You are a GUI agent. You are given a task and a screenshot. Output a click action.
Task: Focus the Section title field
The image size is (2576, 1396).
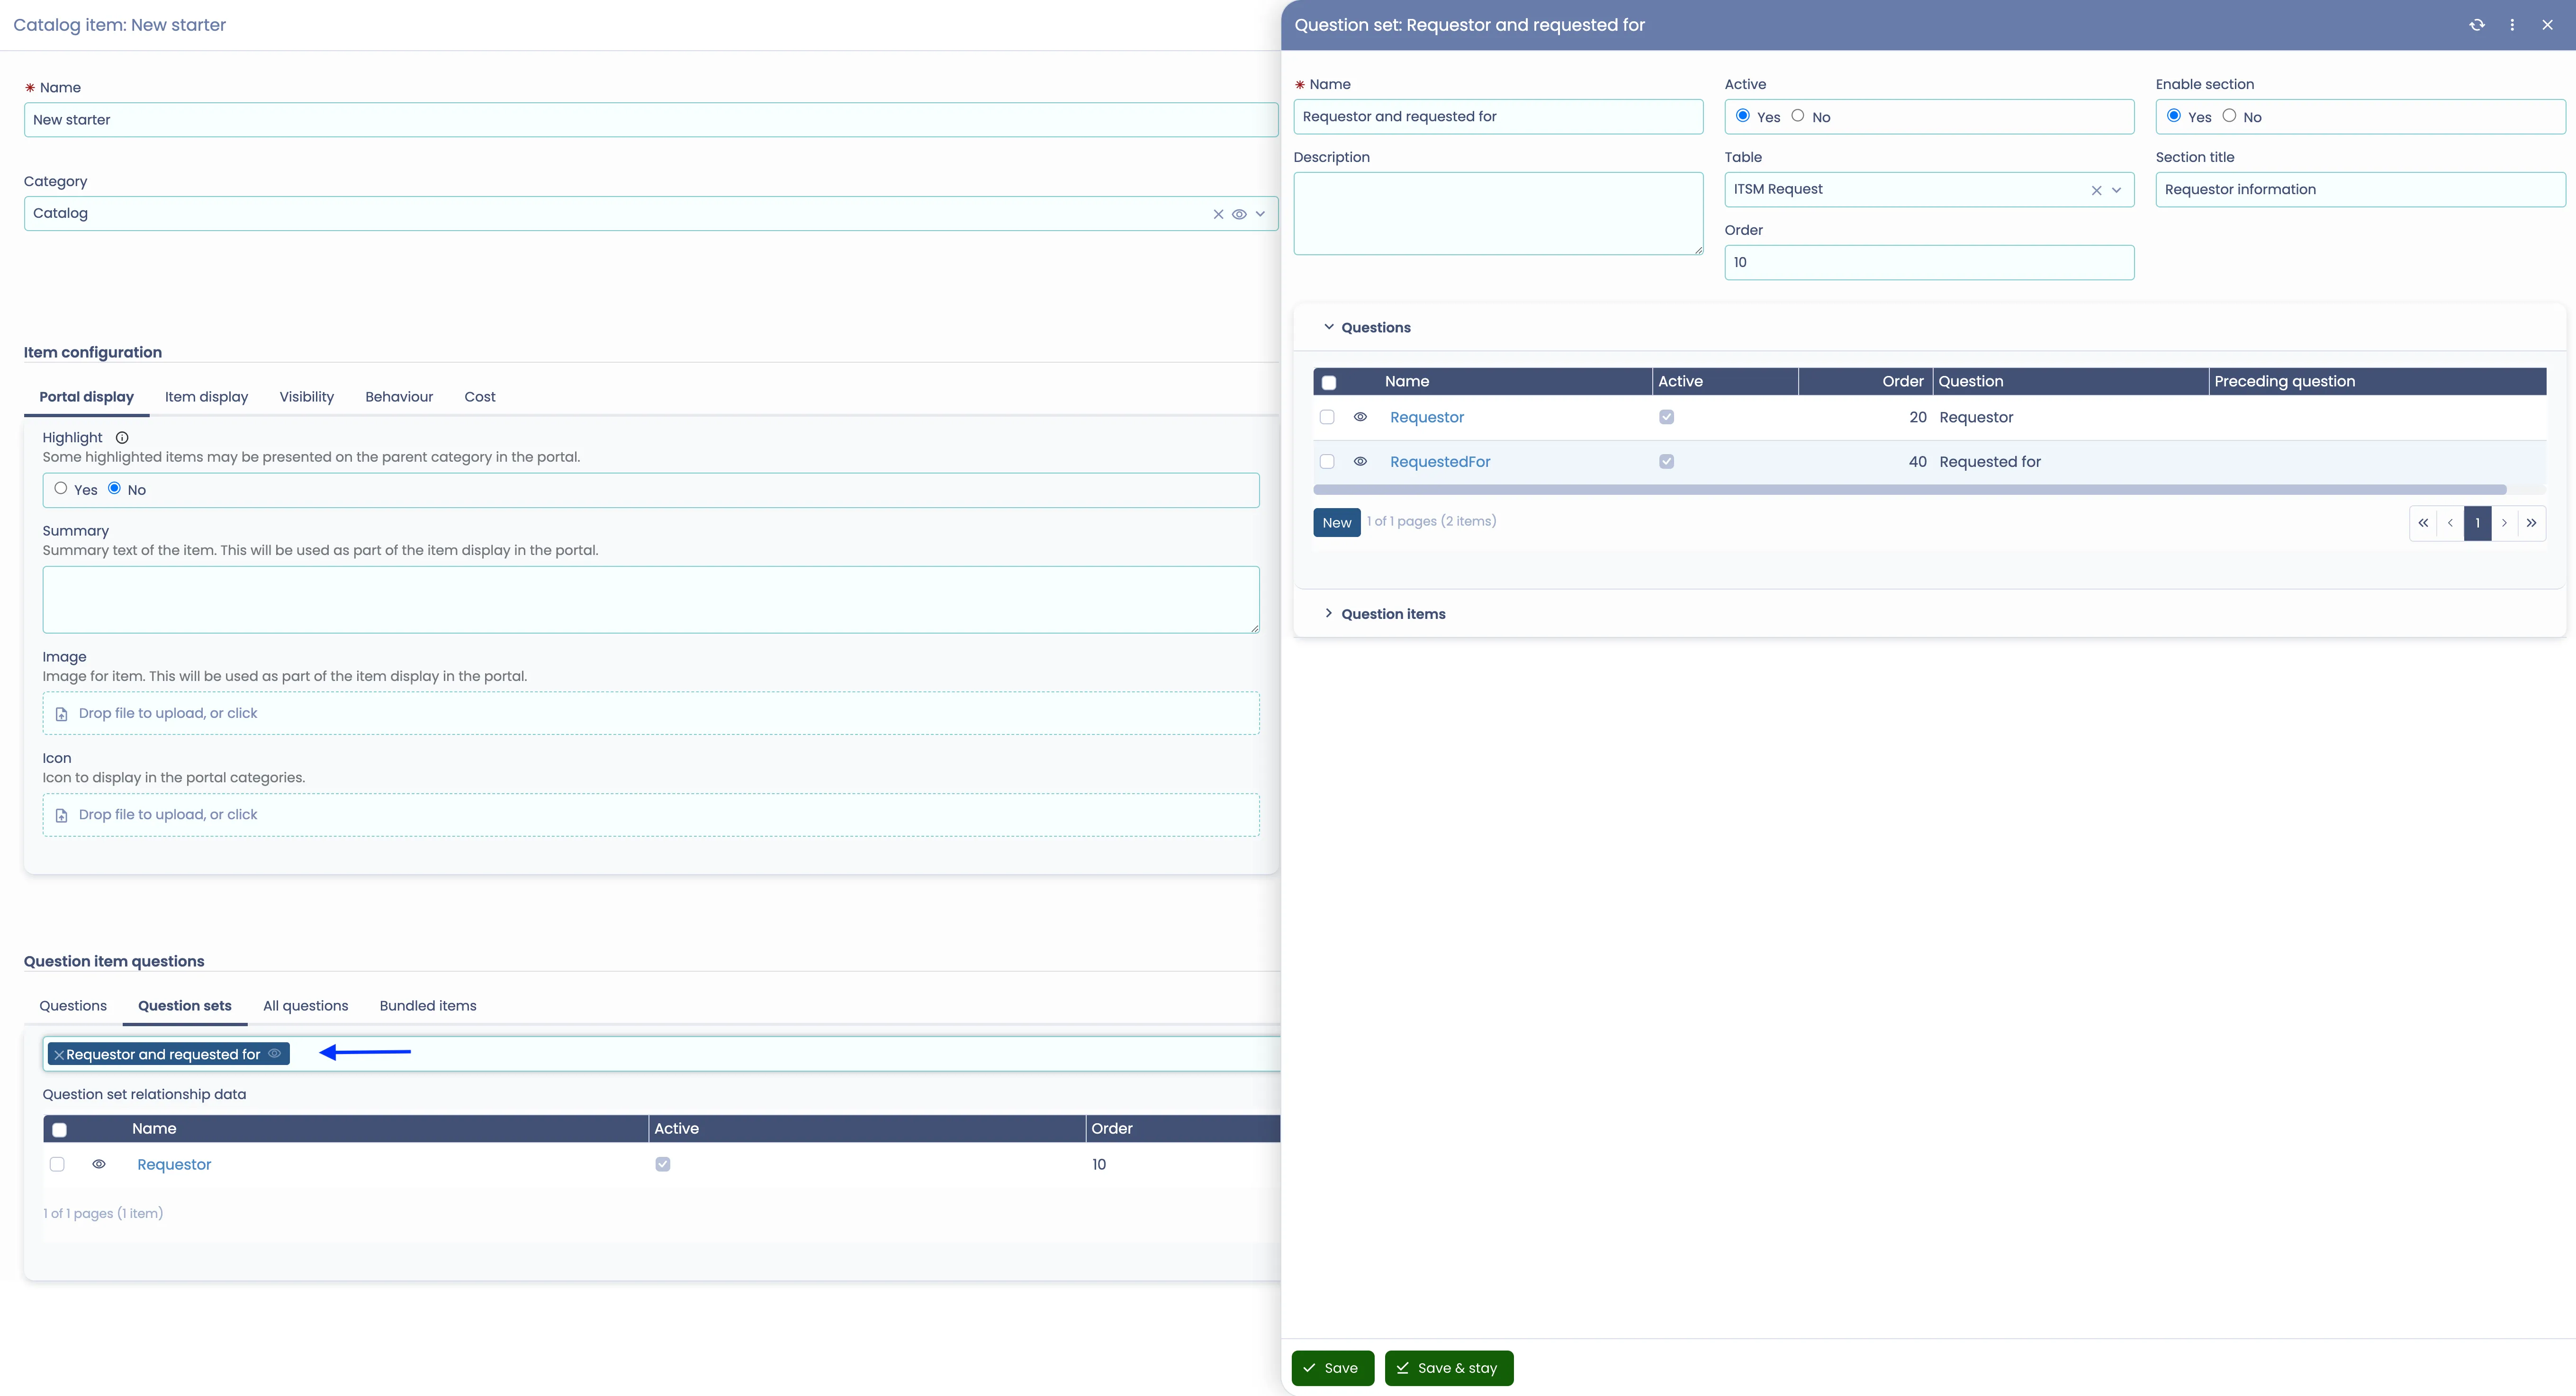pos(2360,190)
